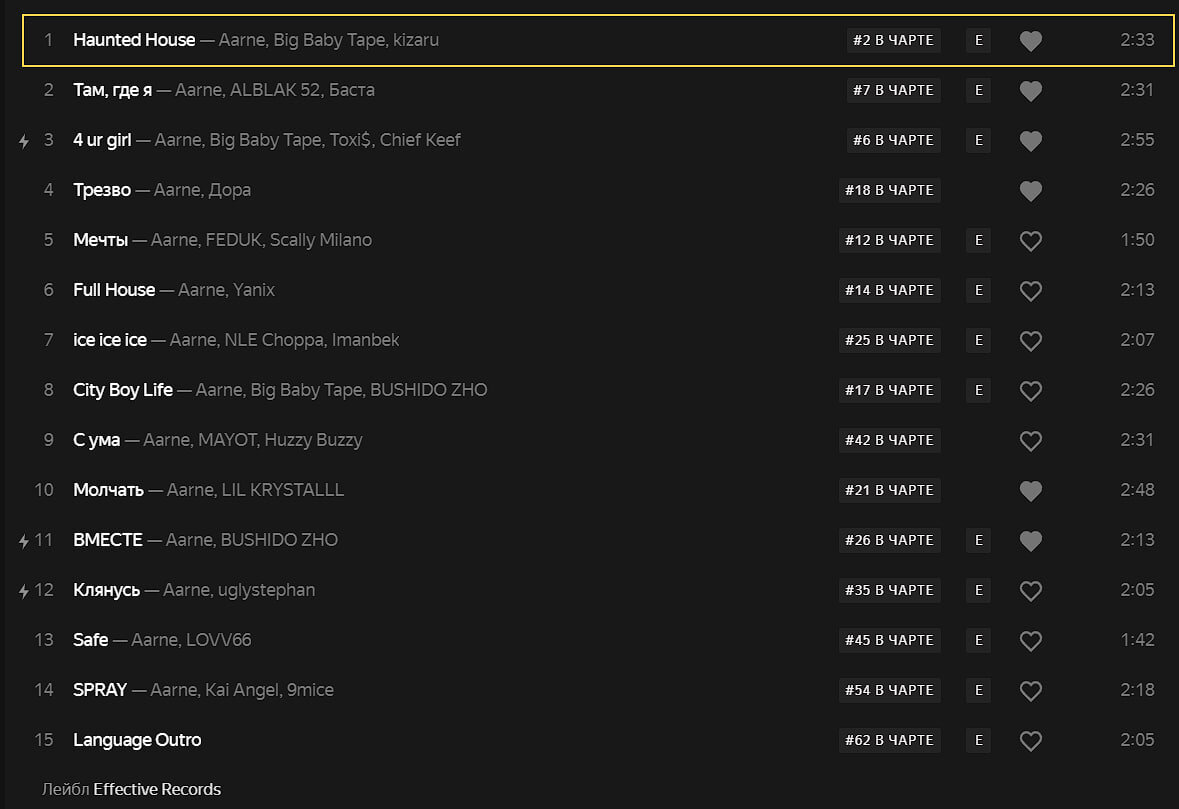Like the Safe track

point(1030,641)
